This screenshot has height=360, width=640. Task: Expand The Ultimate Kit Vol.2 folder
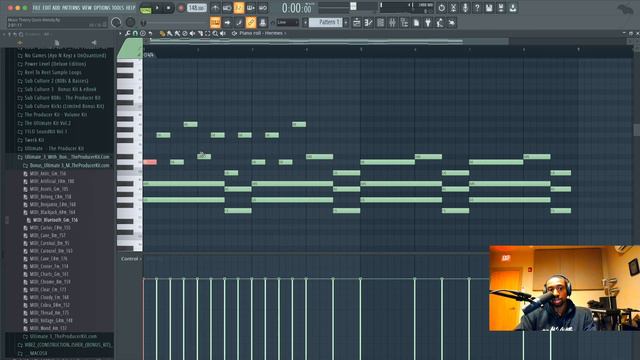(47, 123)
